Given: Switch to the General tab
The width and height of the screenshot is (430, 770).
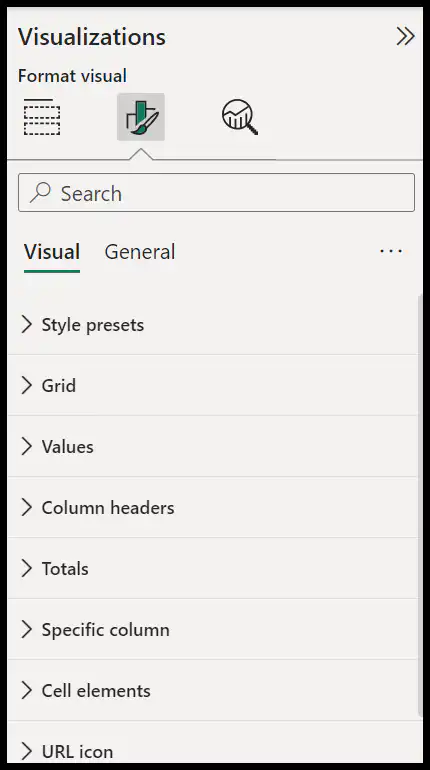Looking at the screenshot, I should 140,252.
